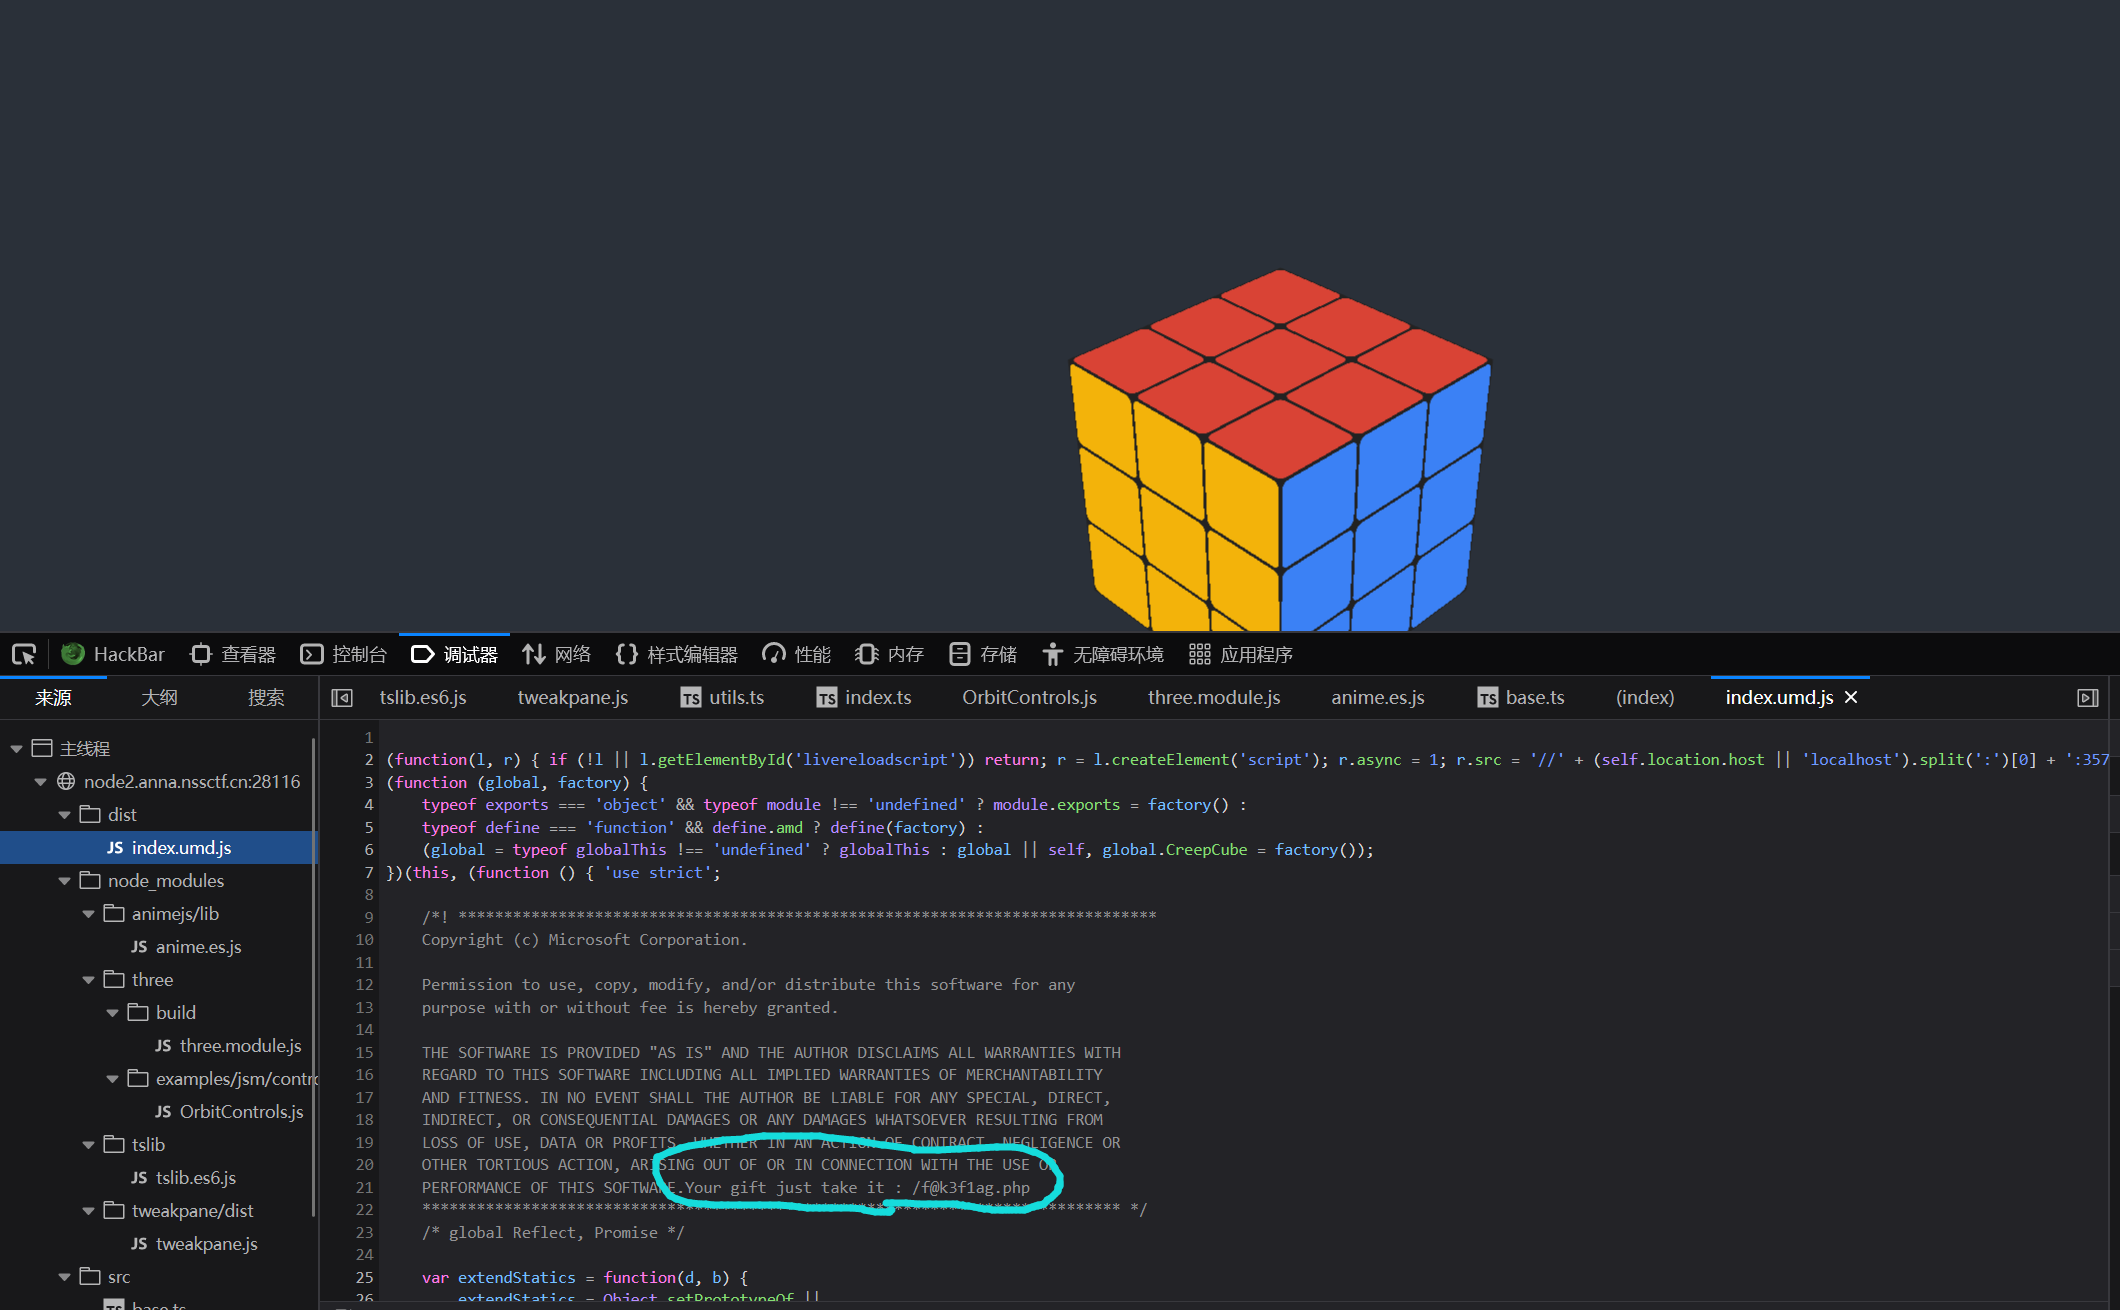The width and height of the screenshot is (2120, 1310).
Task: Collapse the dist folder
Action: tap(64, 815)
